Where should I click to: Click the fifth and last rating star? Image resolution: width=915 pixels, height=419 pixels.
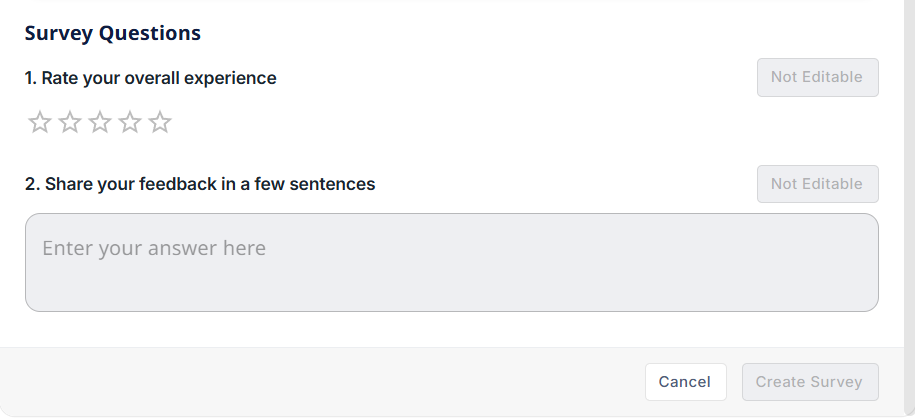tap(160, 123)
